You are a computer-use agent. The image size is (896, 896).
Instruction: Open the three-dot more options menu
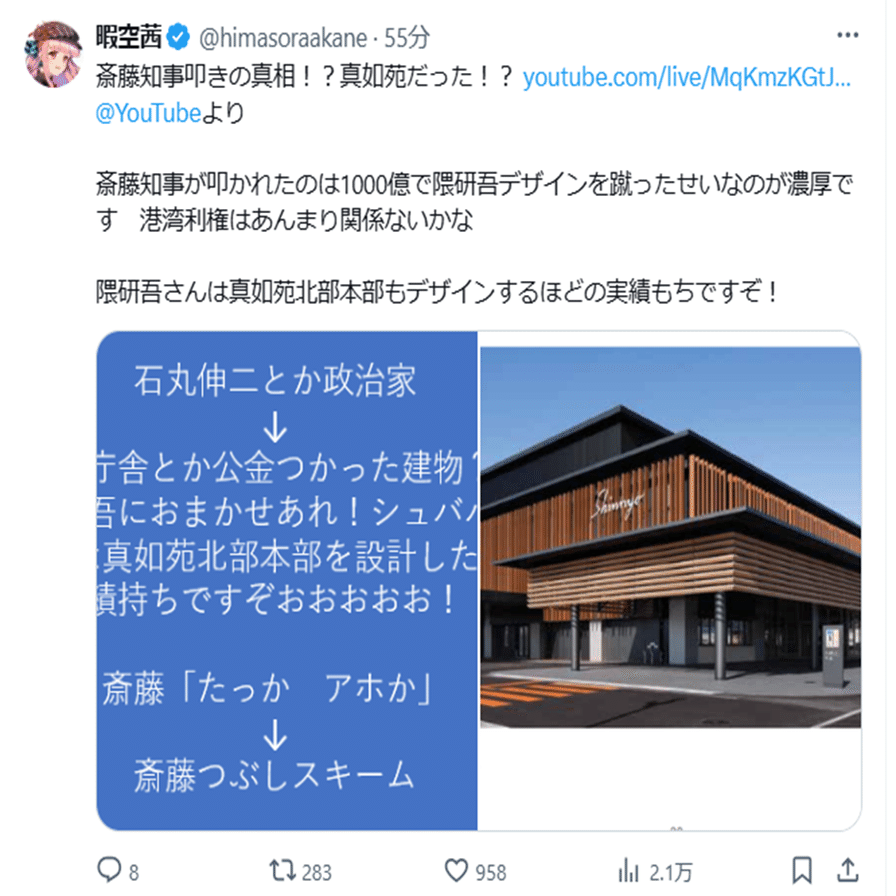tap(847, 35)
